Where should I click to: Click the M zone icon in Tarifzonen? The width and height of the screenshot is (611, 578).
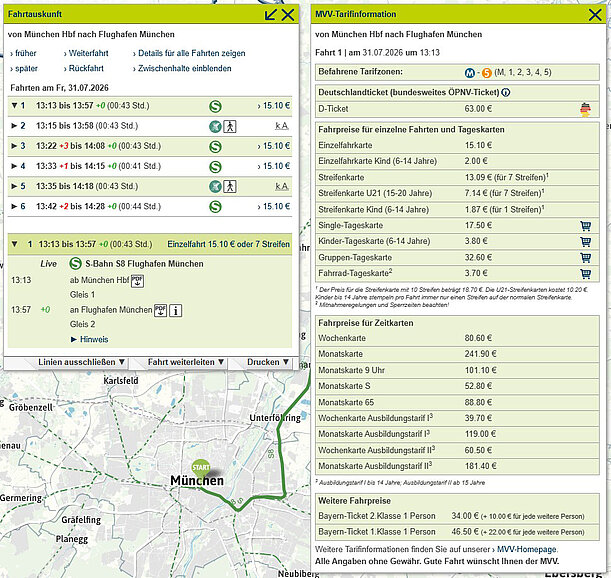pos(470,72)
